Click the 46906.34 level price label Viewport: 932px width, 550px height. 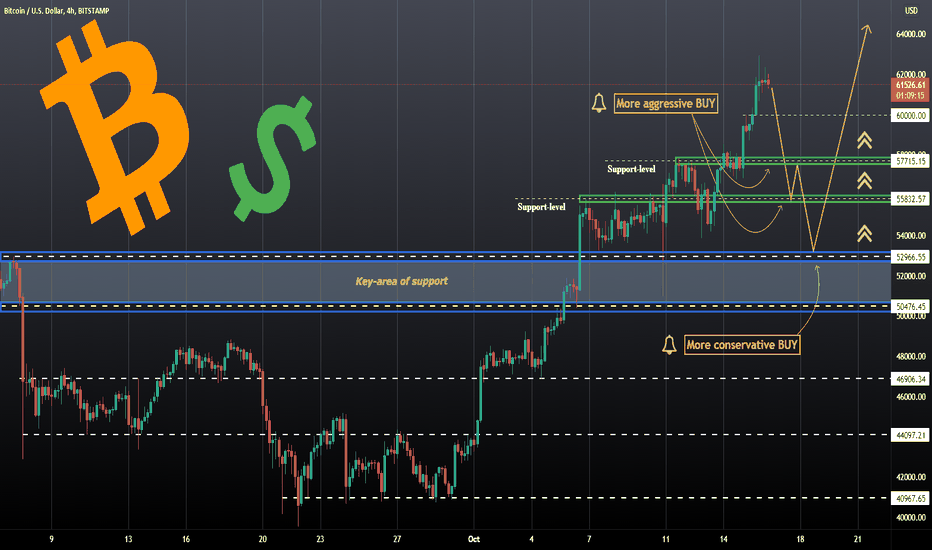click(910, 379)
